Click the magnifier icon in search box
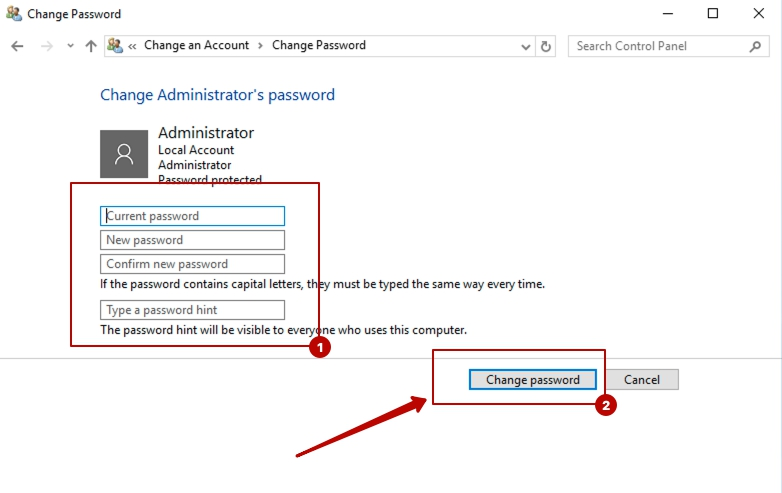The width and height of the screenshot is (782, 493). click(x=755, y=46)
